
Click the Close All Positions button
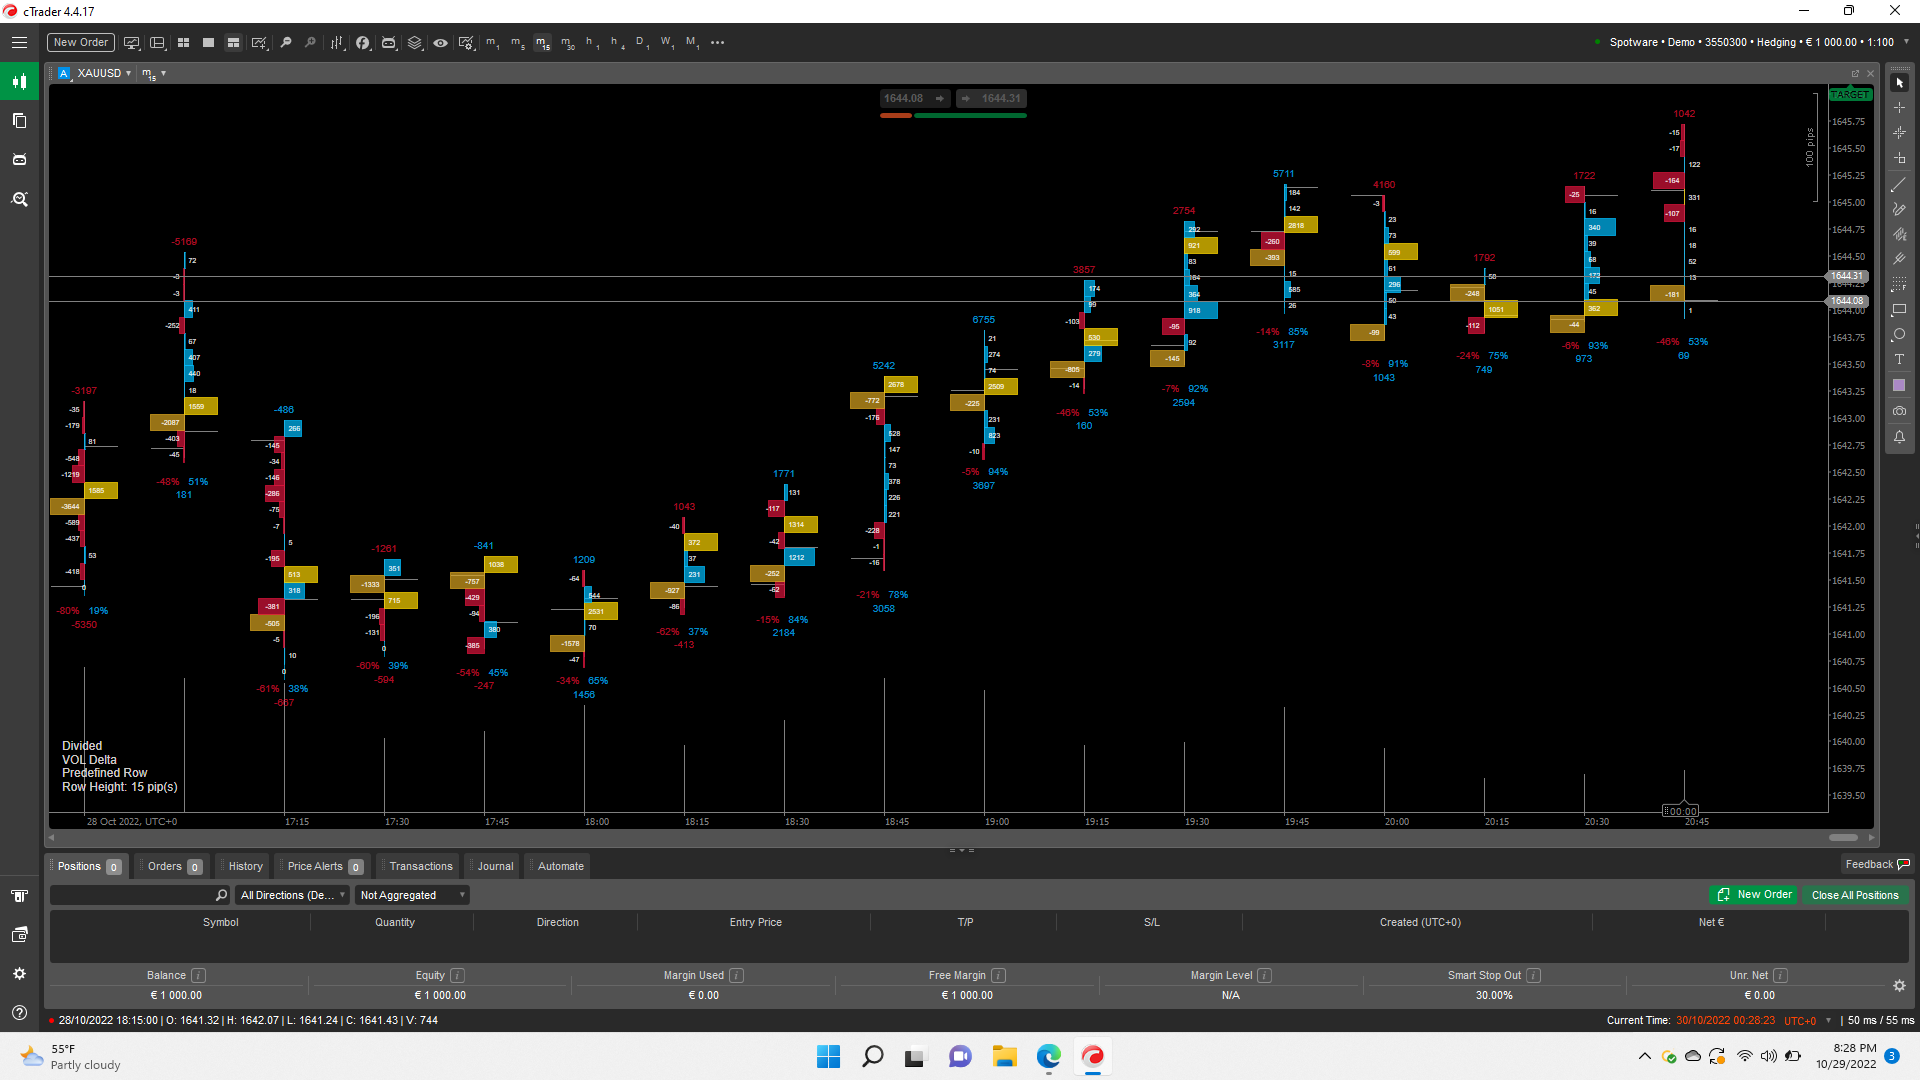[x=1854, y=895]
